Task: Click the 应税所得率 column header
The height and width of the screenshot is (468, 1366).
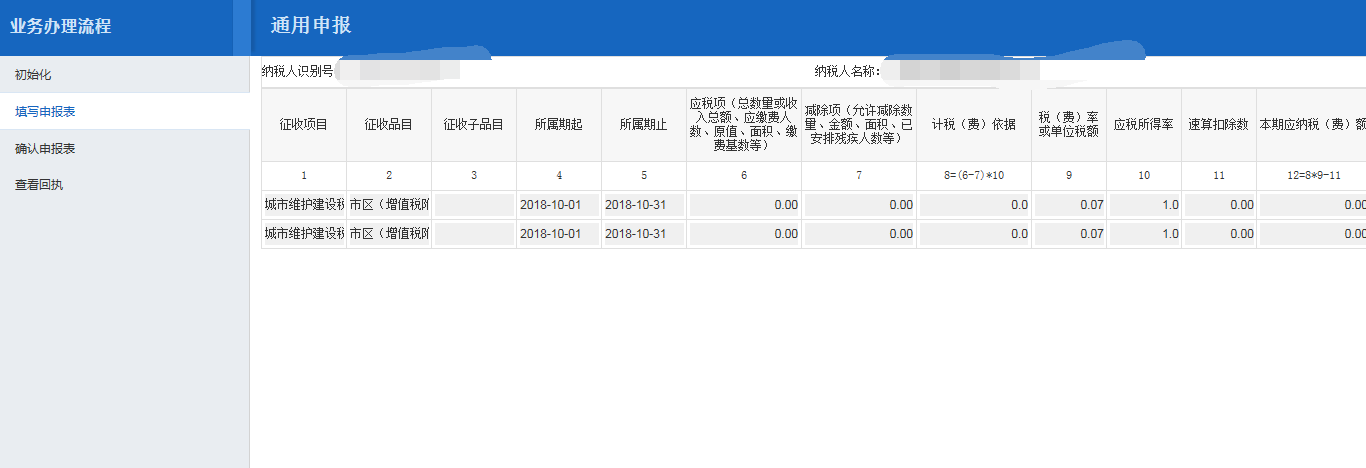Action: point(1144,125)
